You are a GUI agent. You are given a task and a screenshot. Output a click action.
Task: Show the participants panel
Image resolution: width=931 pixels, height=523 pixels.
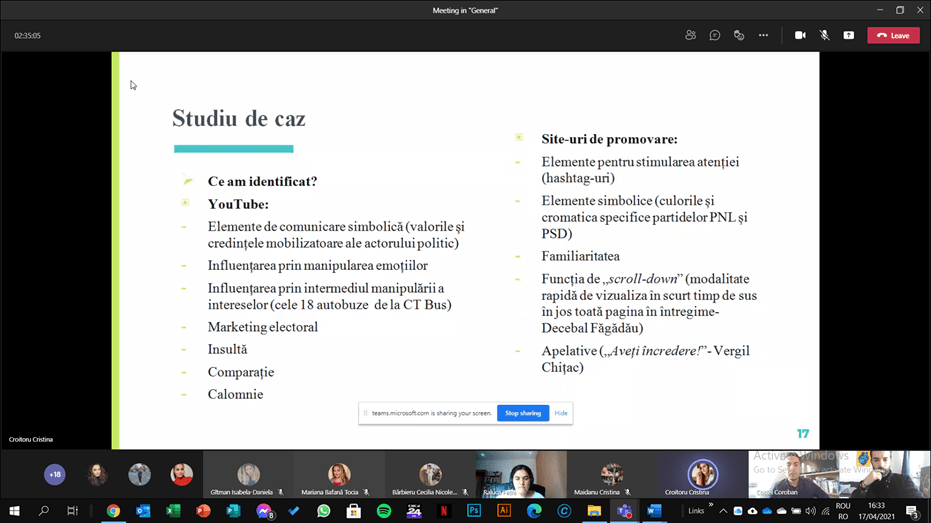[690, 35]
